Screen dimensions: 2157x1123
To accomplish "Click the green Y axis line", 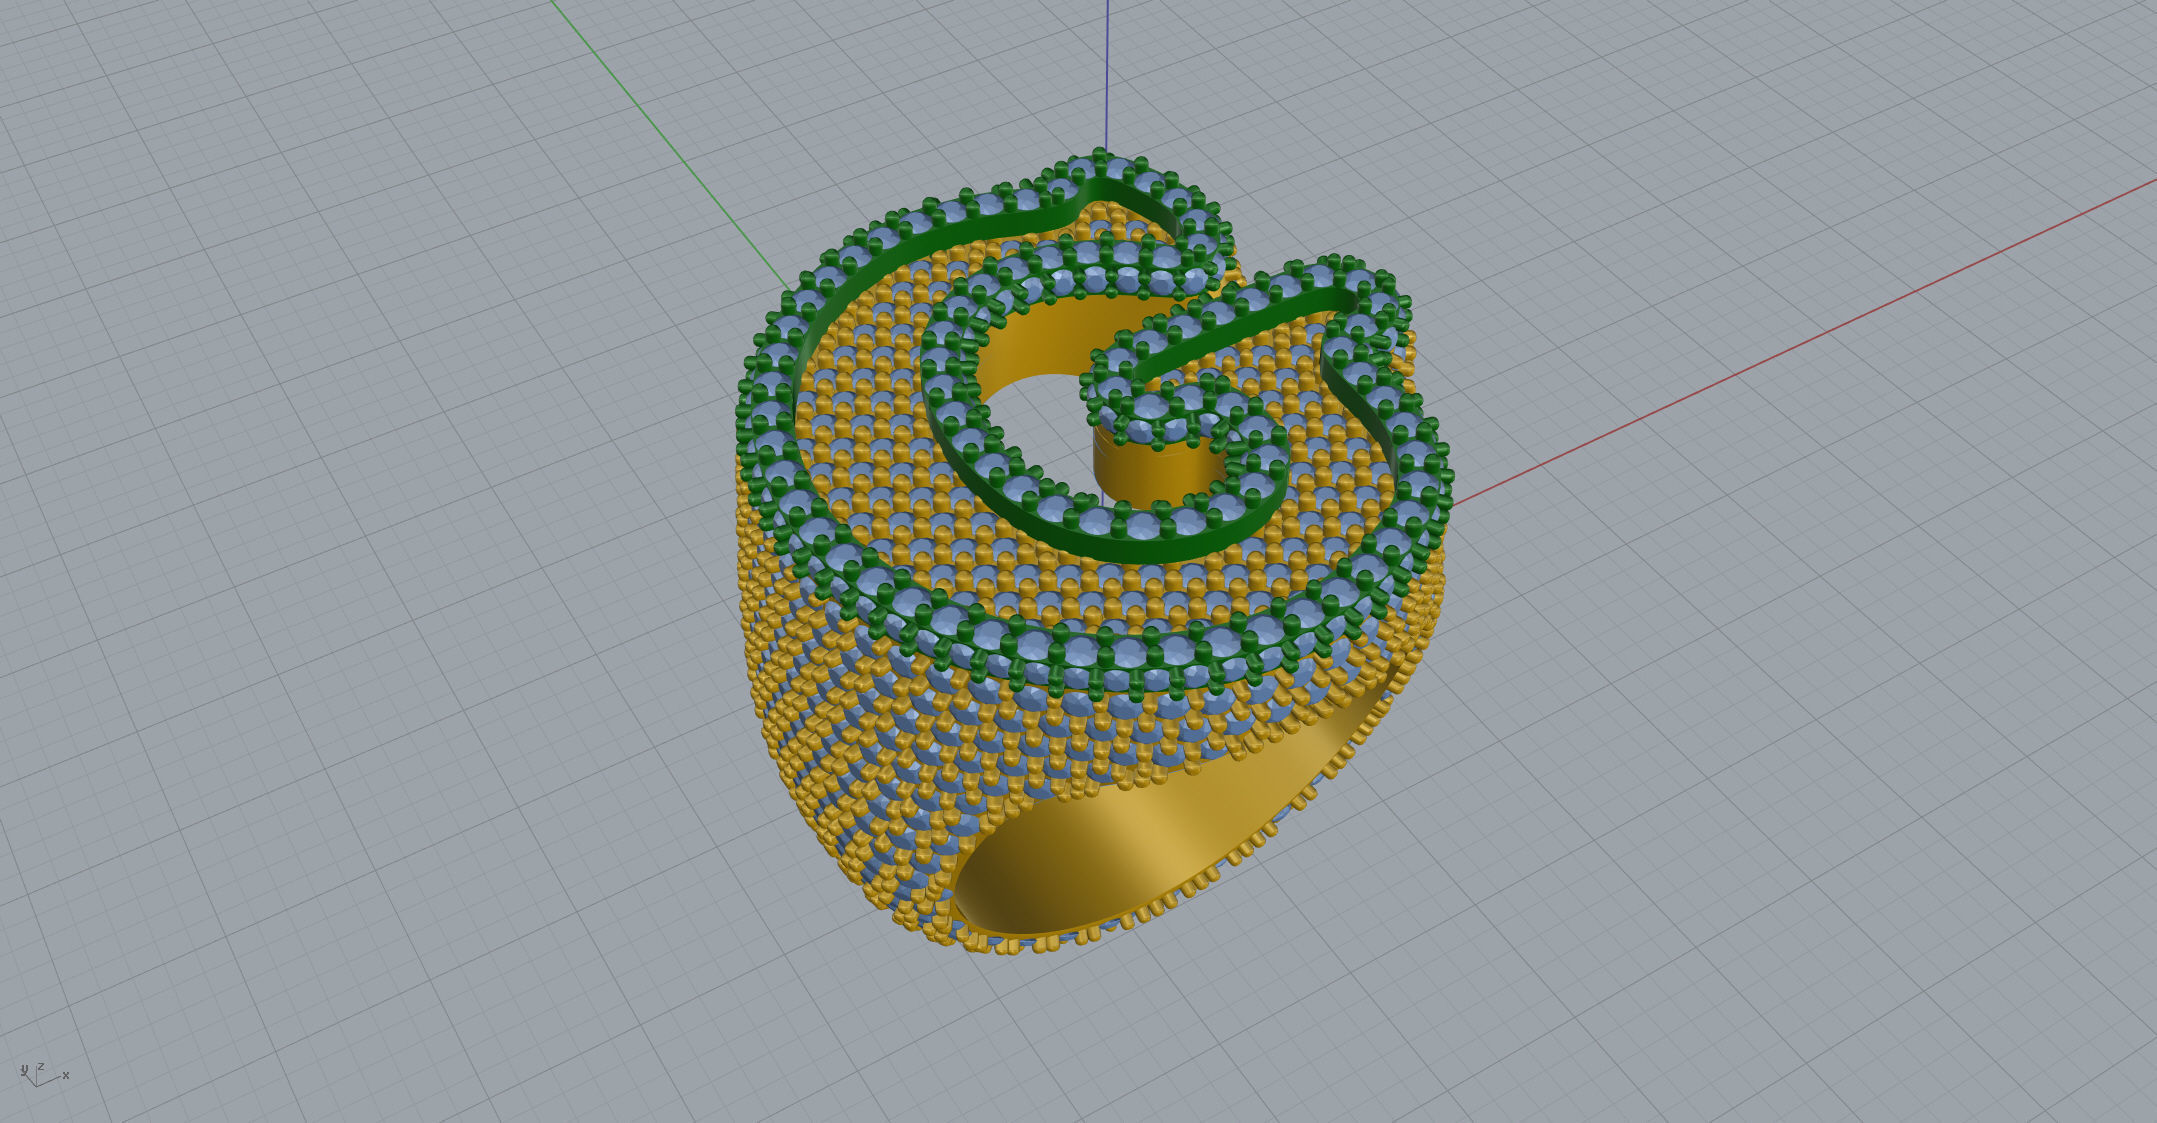I will [673, 147].
